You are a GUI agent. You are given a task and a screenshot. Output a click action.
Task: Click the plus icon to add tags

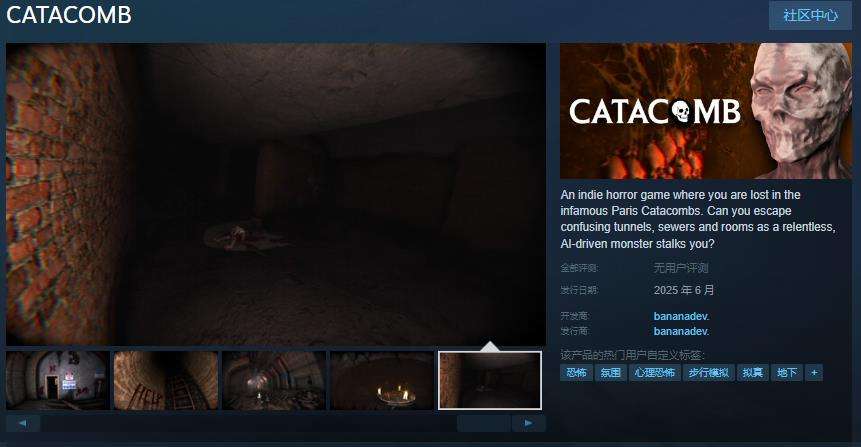pyautogui.click(x=814, y=373)
